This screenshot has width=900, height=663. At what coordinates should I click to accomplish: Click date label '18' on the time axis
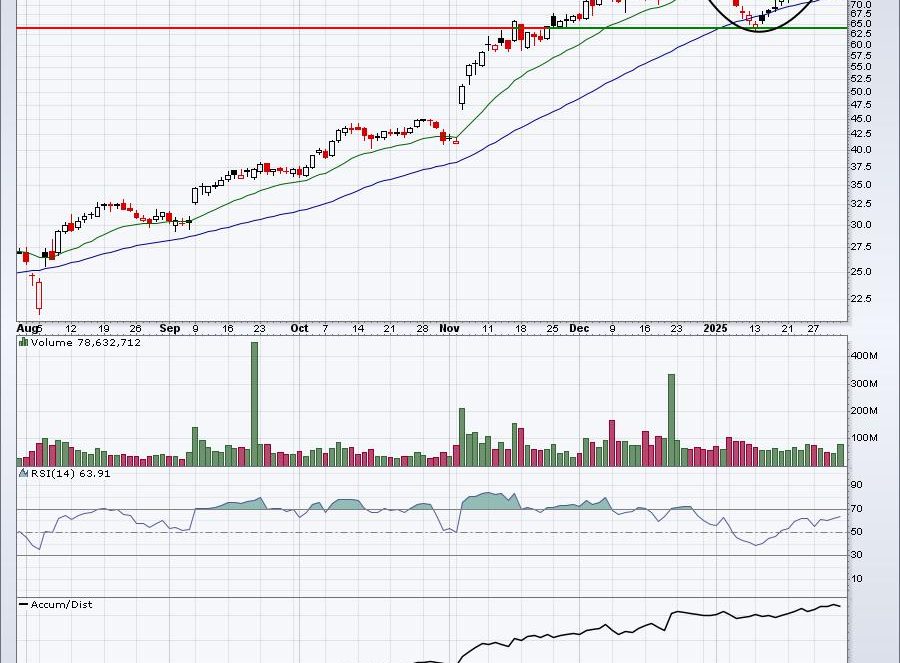521,329
